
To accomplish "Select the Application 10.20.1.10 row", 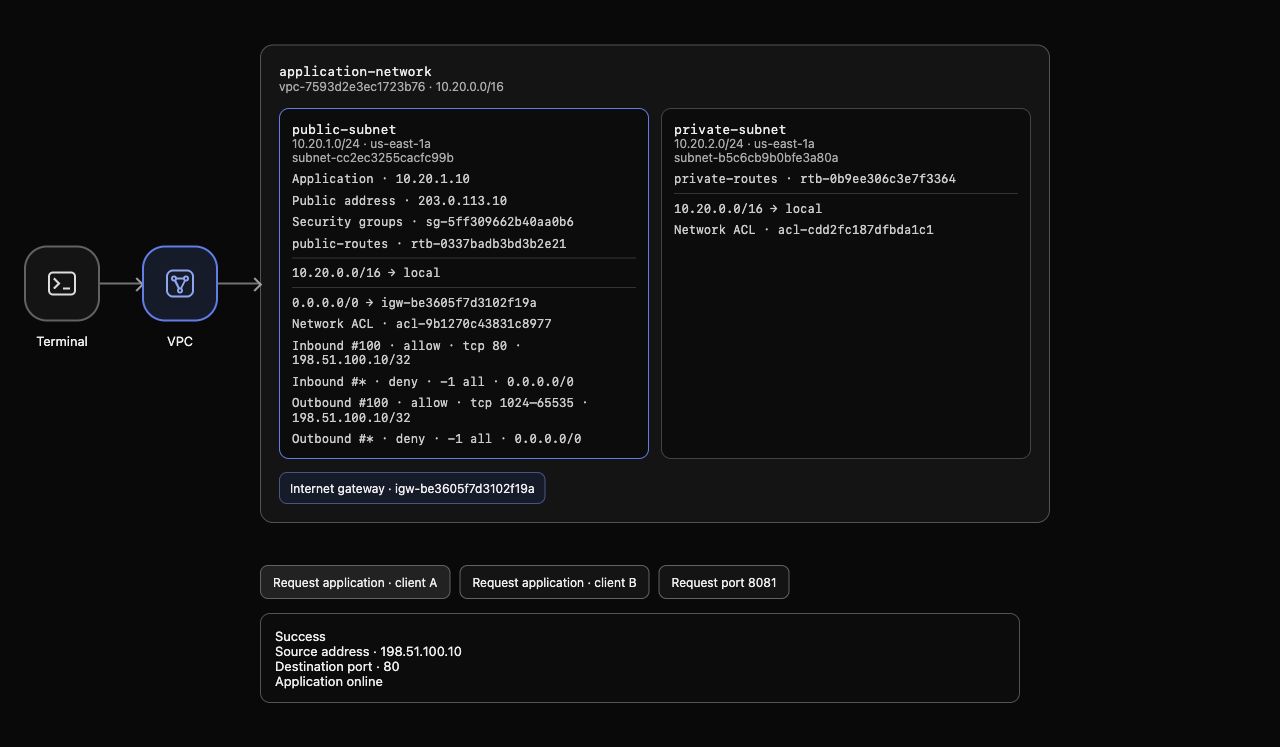I will [381, 179].
